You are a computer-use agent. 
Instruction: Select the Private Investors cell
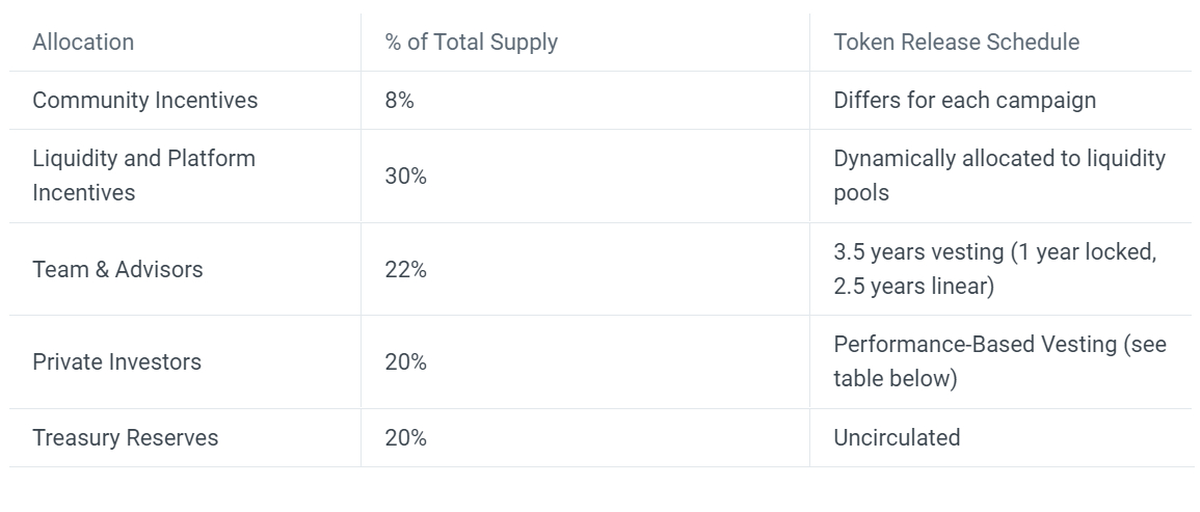click(x=116, y=362)
